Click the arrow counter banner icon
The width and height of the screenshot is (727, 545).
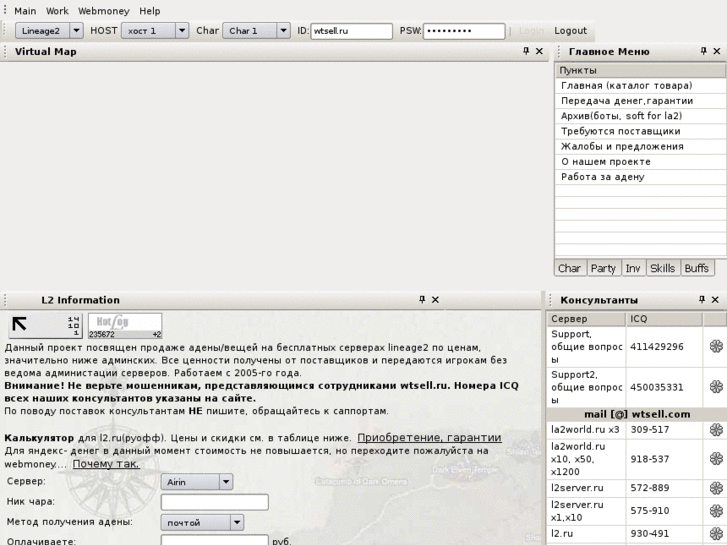coord(45,326)
